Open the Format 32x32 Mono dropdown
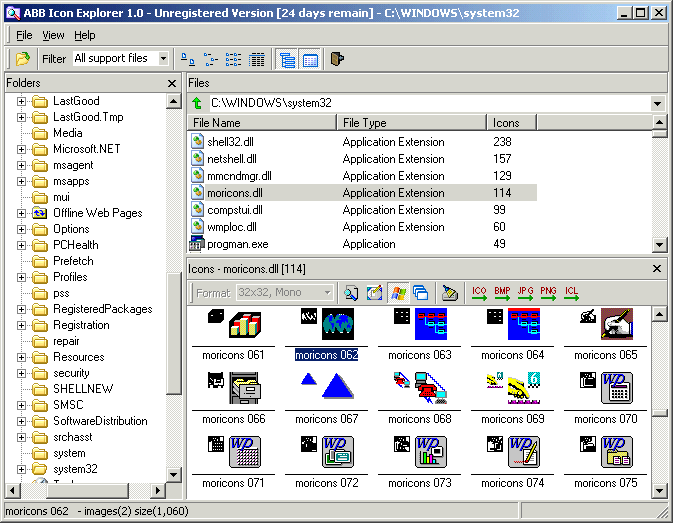673x523 pixels. click(x=327, y=293)
